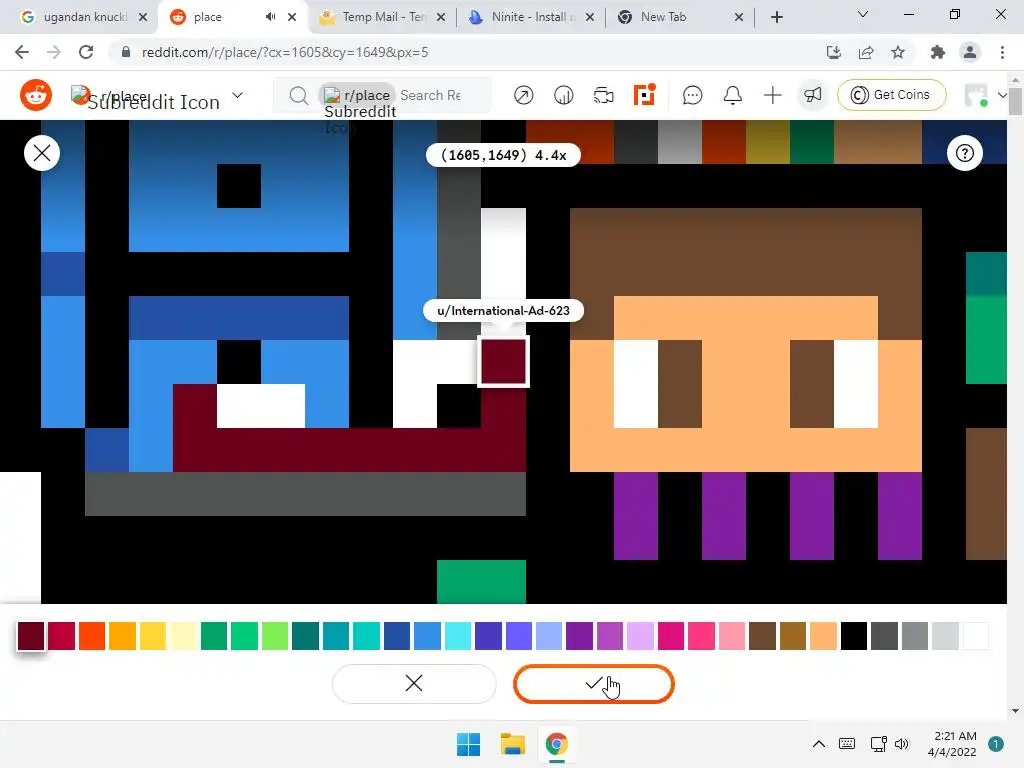
Task: Open the Chrome three-dot menu
Action: coord(1002,52)
